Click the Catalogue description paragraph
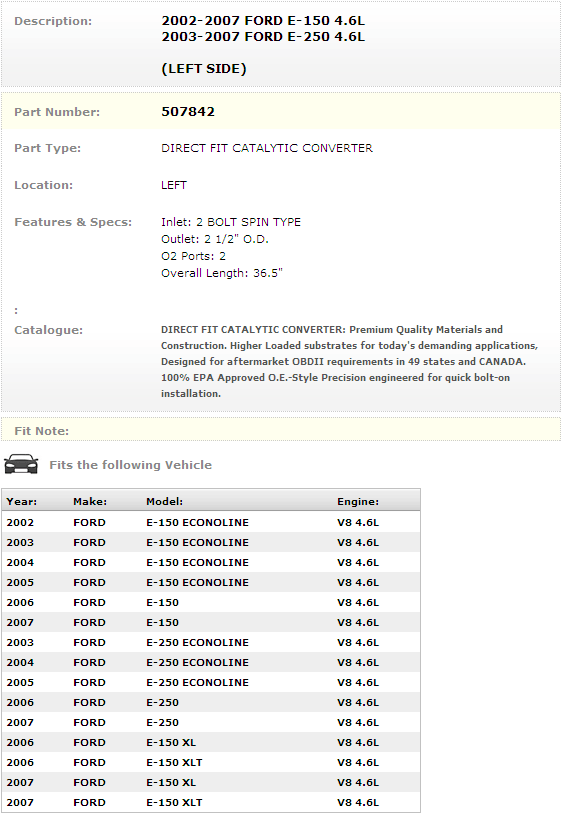Viewport: 570px width, 822px height. (x=349, y=362)
